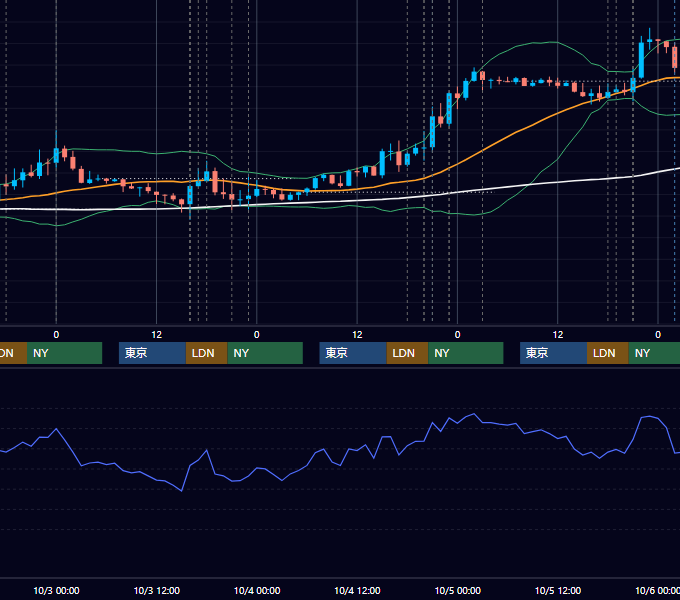Click the 10/4 00:00 date label
Image resolution: width=680 pixels, height=600 pixels.
pos(257,590)
